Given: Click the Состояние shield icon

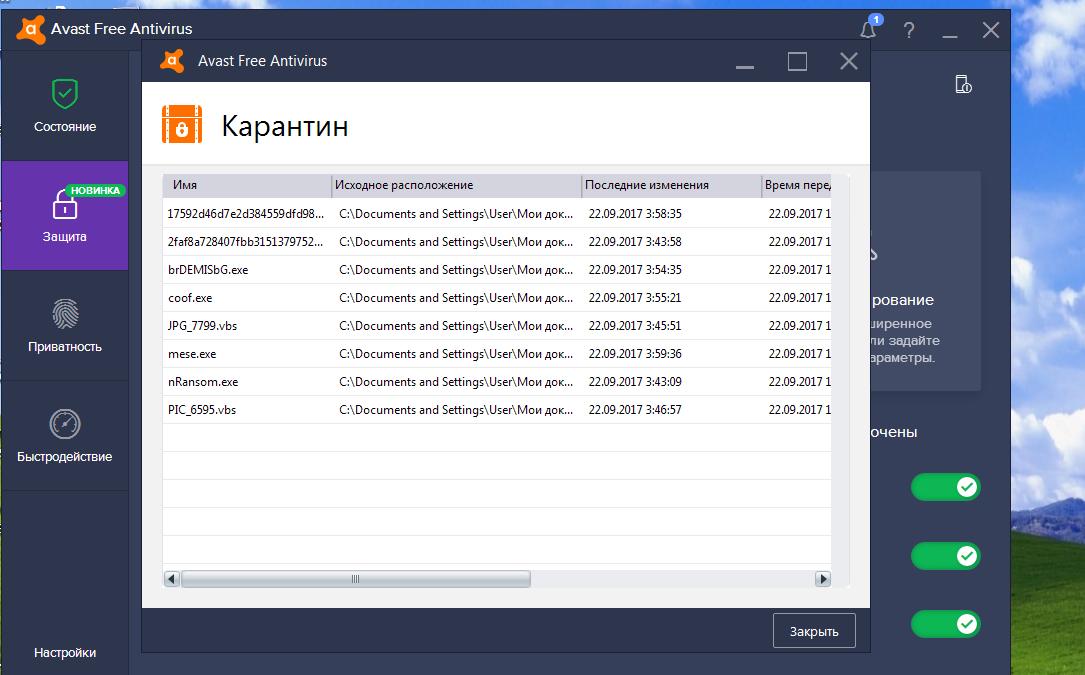Looking at the screenshot, I should (65, 95).
